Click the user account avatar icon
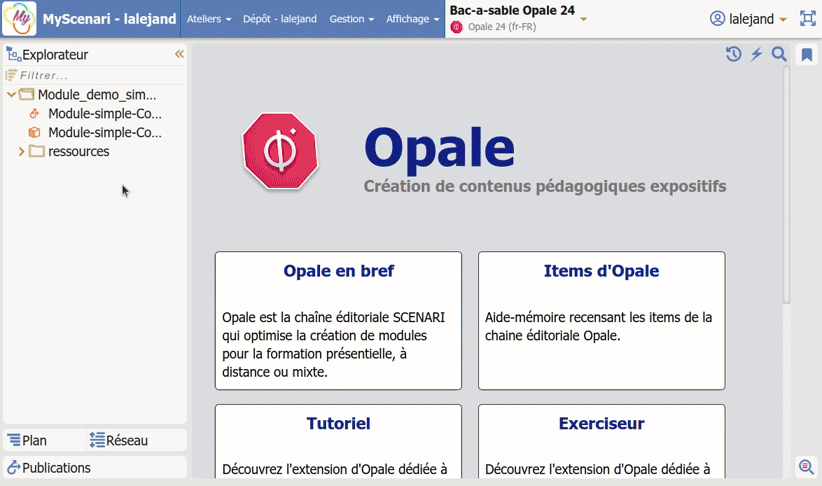 pyautogui.click(x=717, y=18)
